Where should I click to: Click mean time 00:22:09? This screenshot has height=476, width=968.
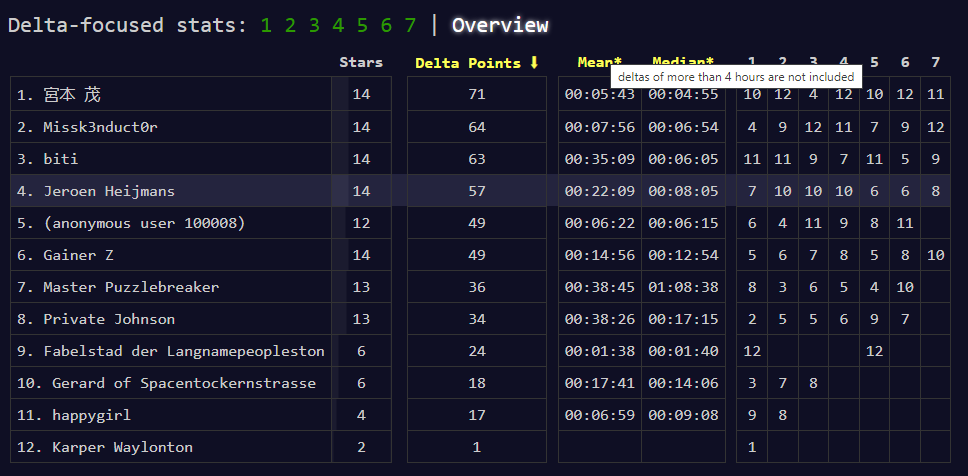click(x=599, y=191)
